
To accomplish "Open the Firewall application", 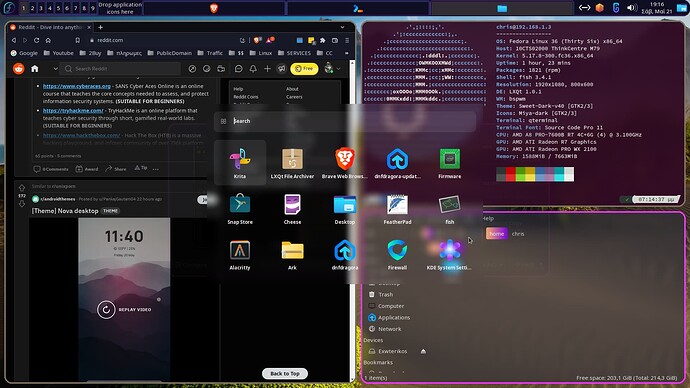I will (397, 255).
